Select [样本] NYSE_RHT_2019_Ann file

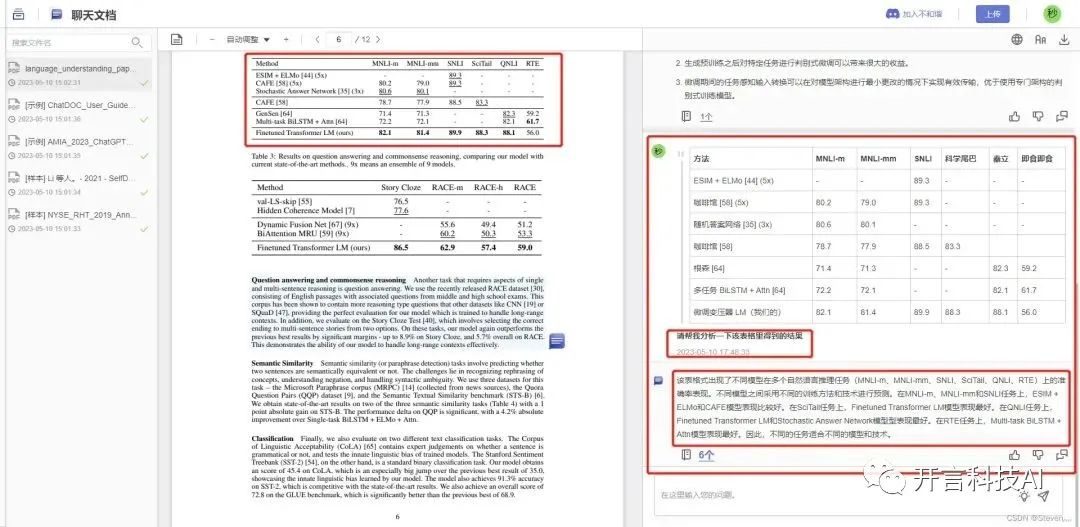(79, 221)
